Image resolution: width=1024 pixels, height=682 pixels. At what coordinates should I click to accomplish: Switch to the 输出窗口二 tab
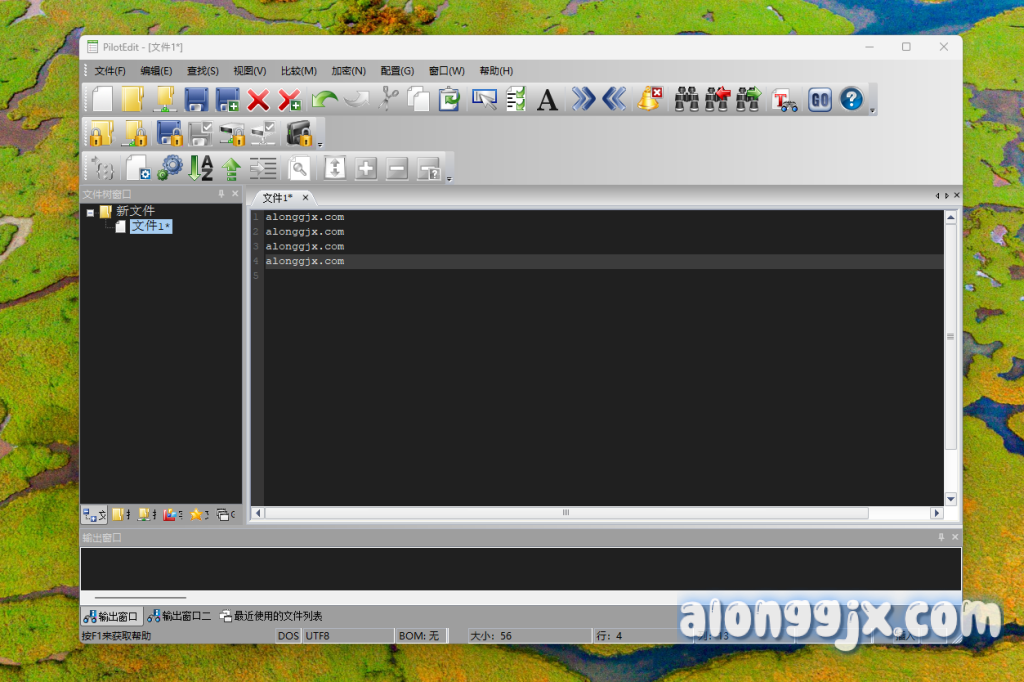coord(179,616)
